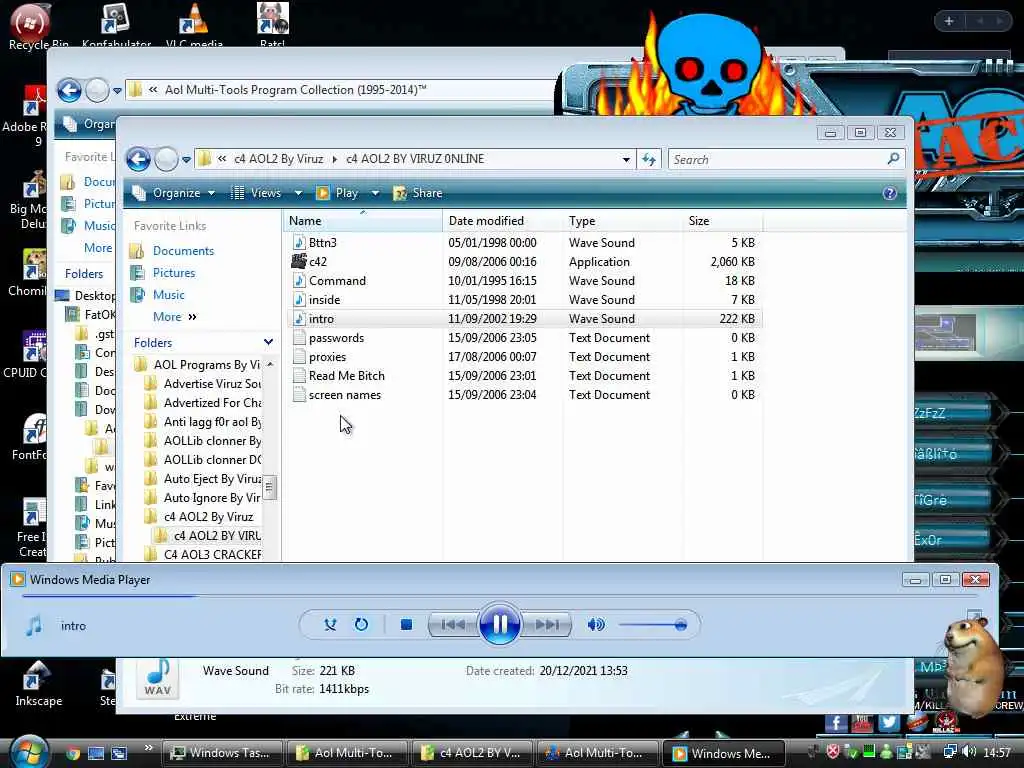
Task: Click the folder tree scrollbar thumb
Action: point(269,487)
